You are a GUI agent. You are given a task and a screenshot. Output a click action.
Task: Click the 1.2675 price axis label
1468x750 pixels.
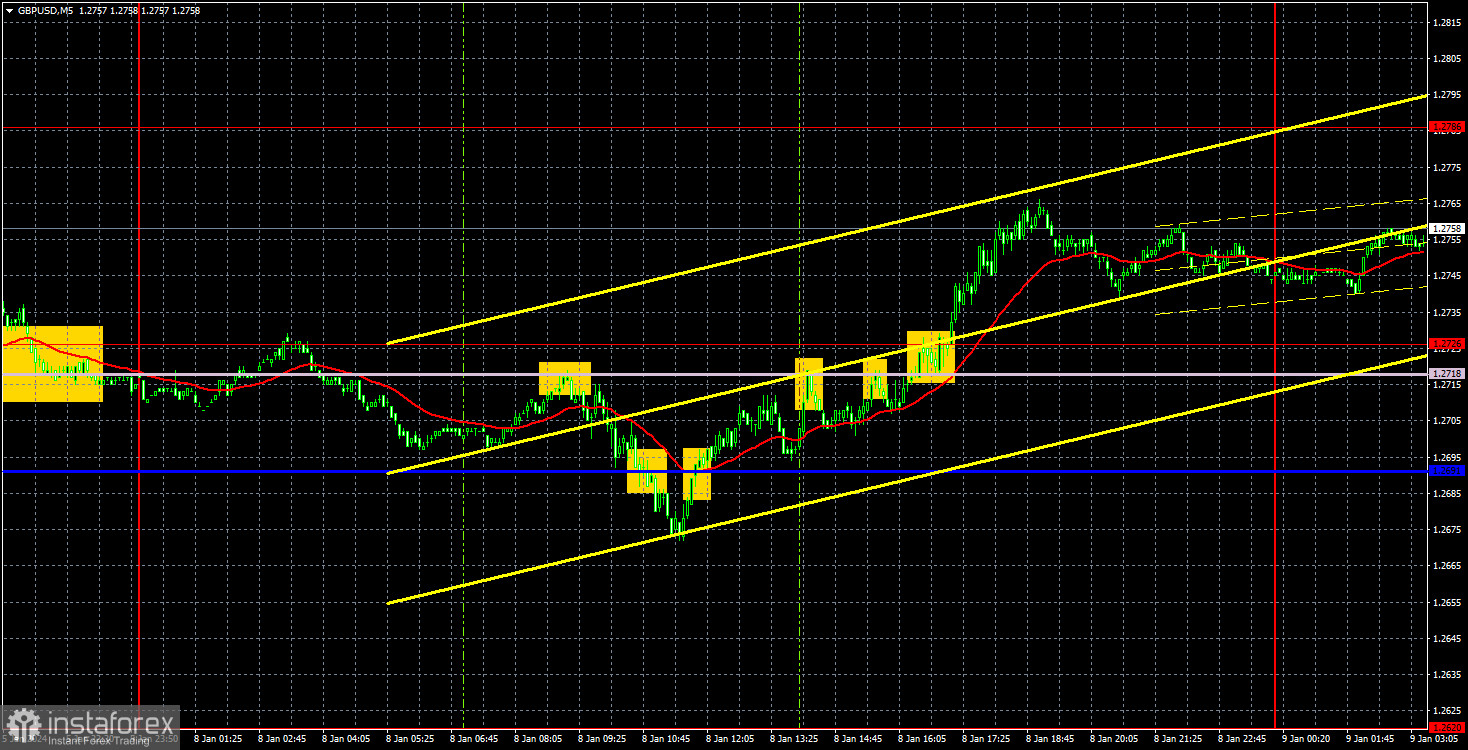[x=1447, y=530]
